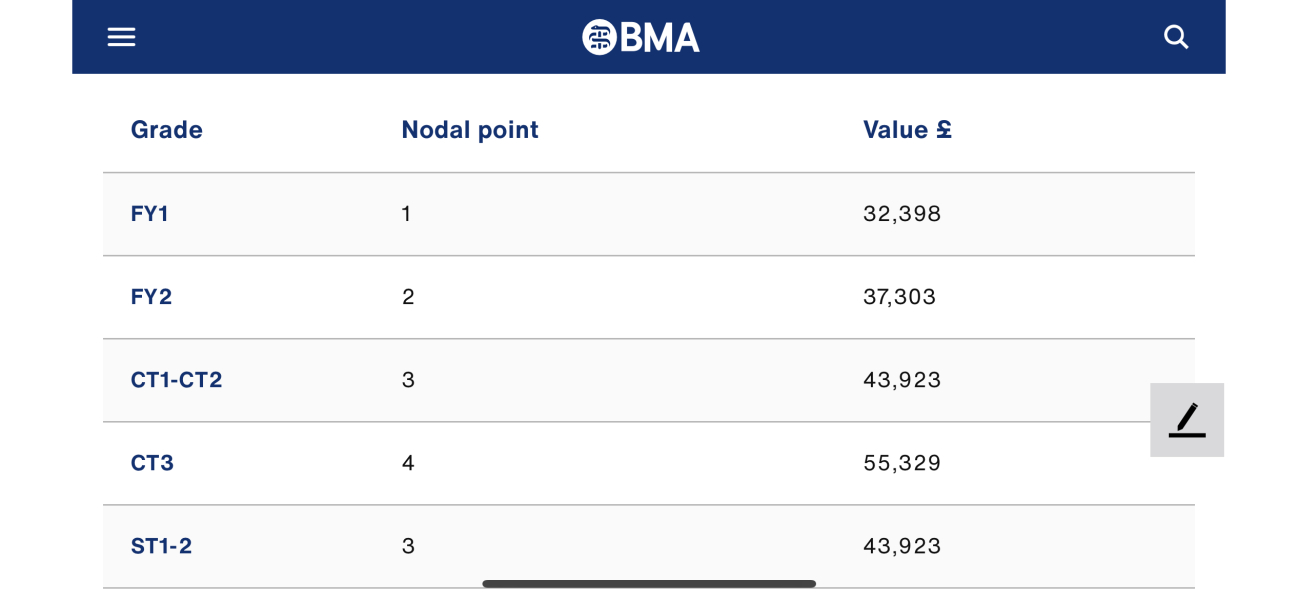
Task: Click the Nodal point column header
Action: pos(470,130)
